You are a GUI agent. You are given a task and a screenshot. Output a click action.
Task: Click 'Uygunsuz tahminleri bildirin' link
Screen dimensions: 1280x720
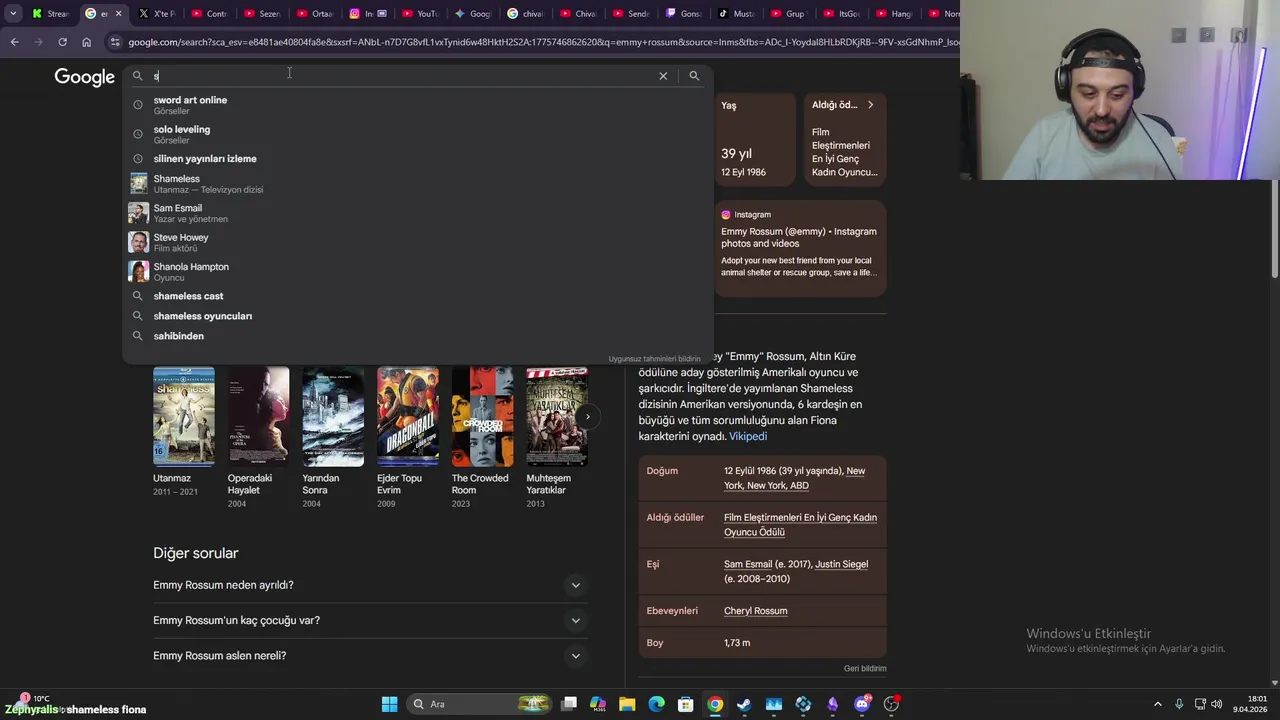654,359
